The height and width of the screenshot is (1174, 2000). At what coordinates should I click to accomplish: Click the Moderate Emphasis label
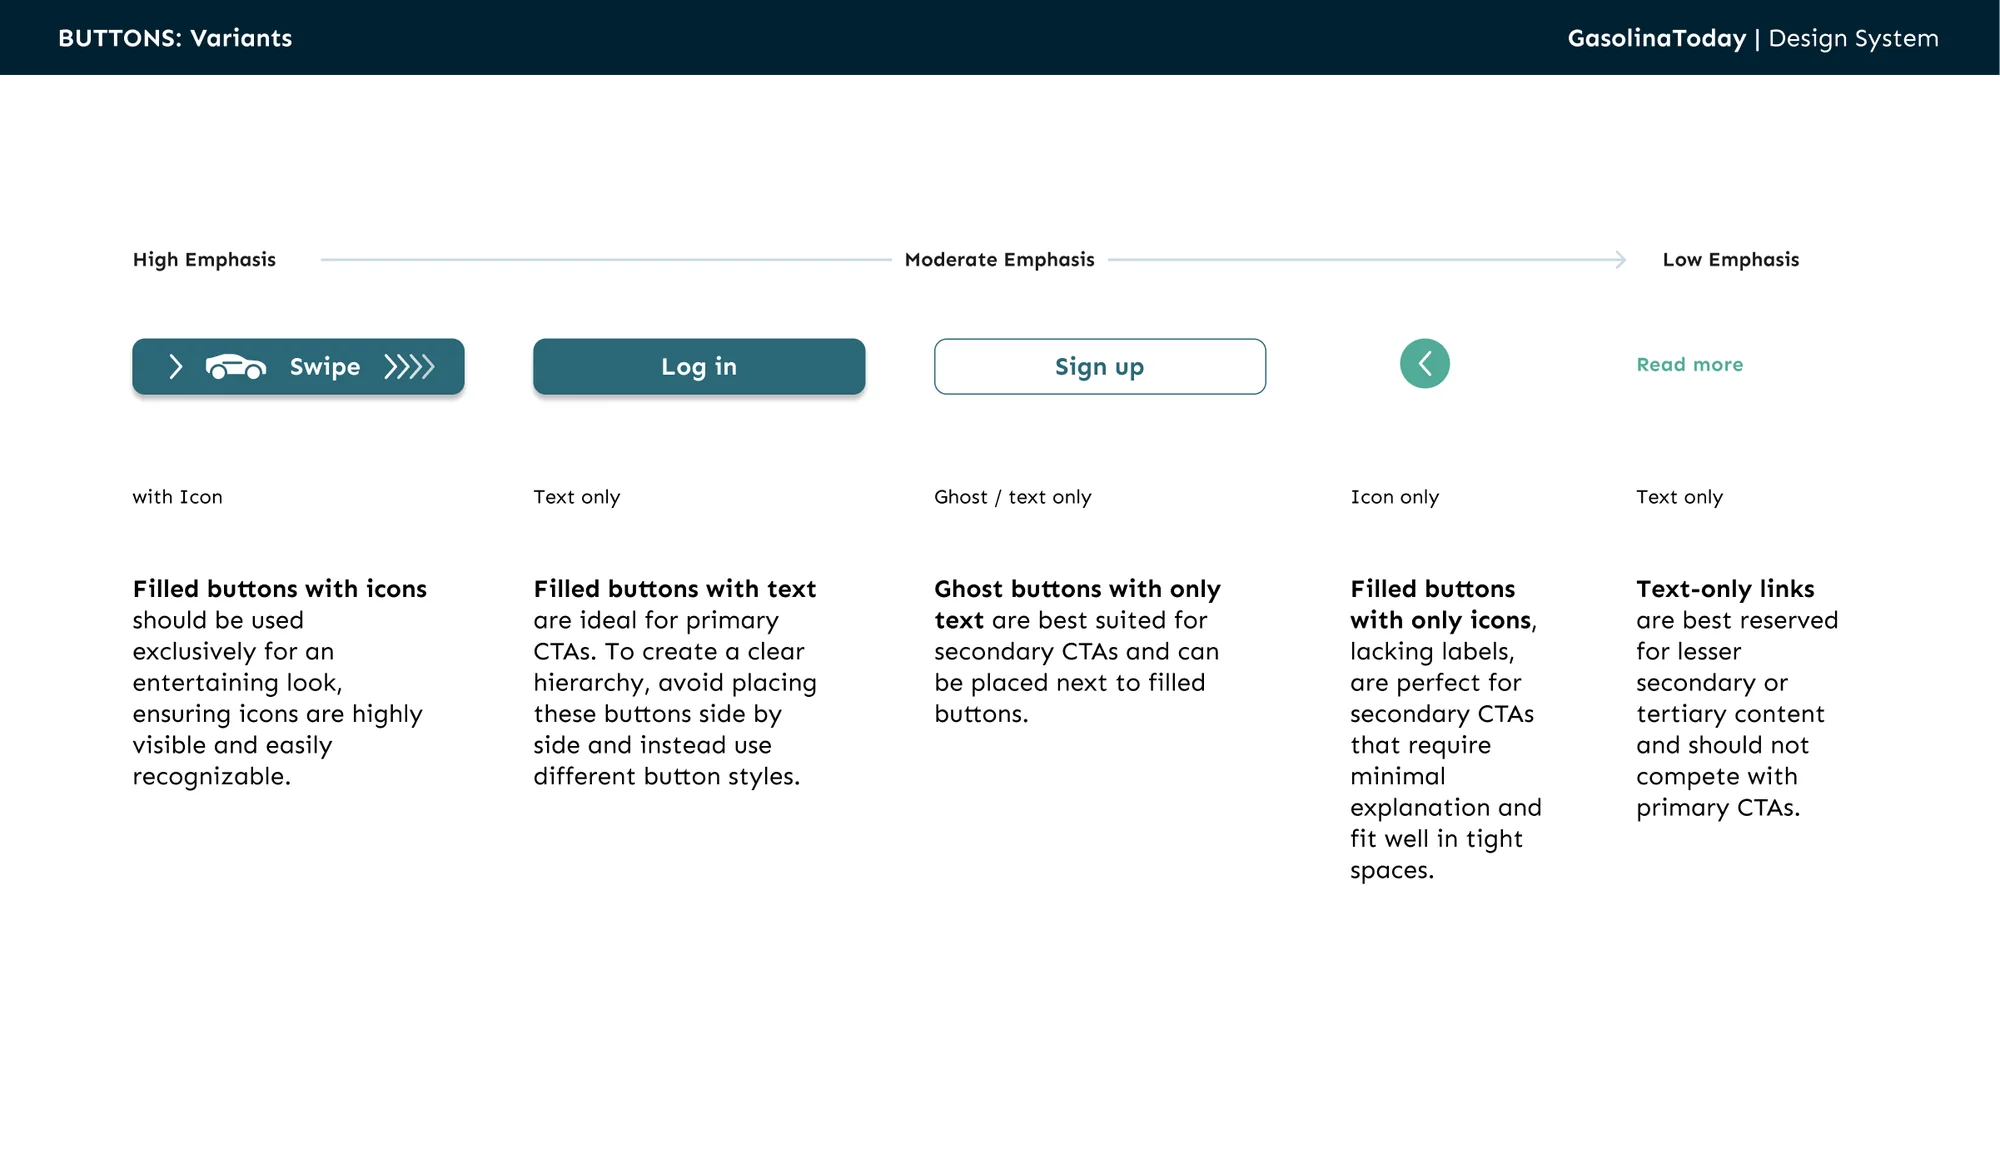click(1000, 260)
